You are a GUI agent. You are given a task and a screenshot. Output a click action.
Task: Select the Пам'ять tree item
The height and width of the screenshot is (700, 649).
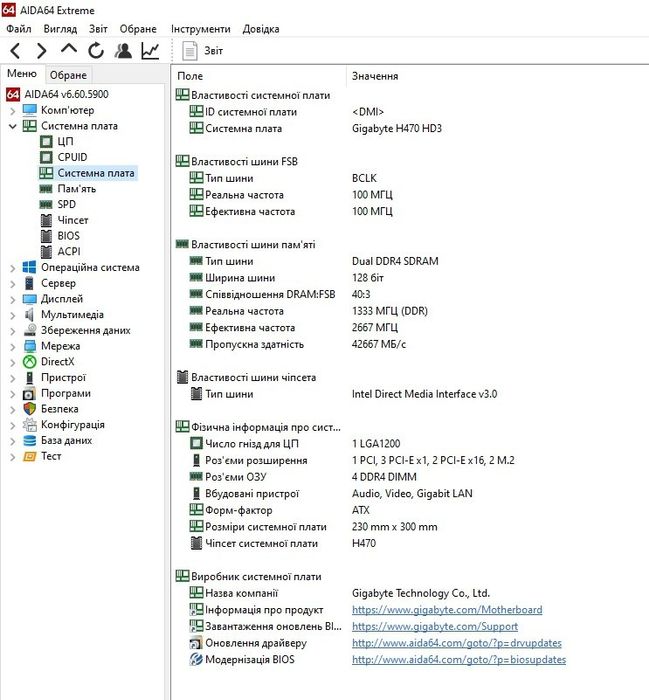coord(77,189)
